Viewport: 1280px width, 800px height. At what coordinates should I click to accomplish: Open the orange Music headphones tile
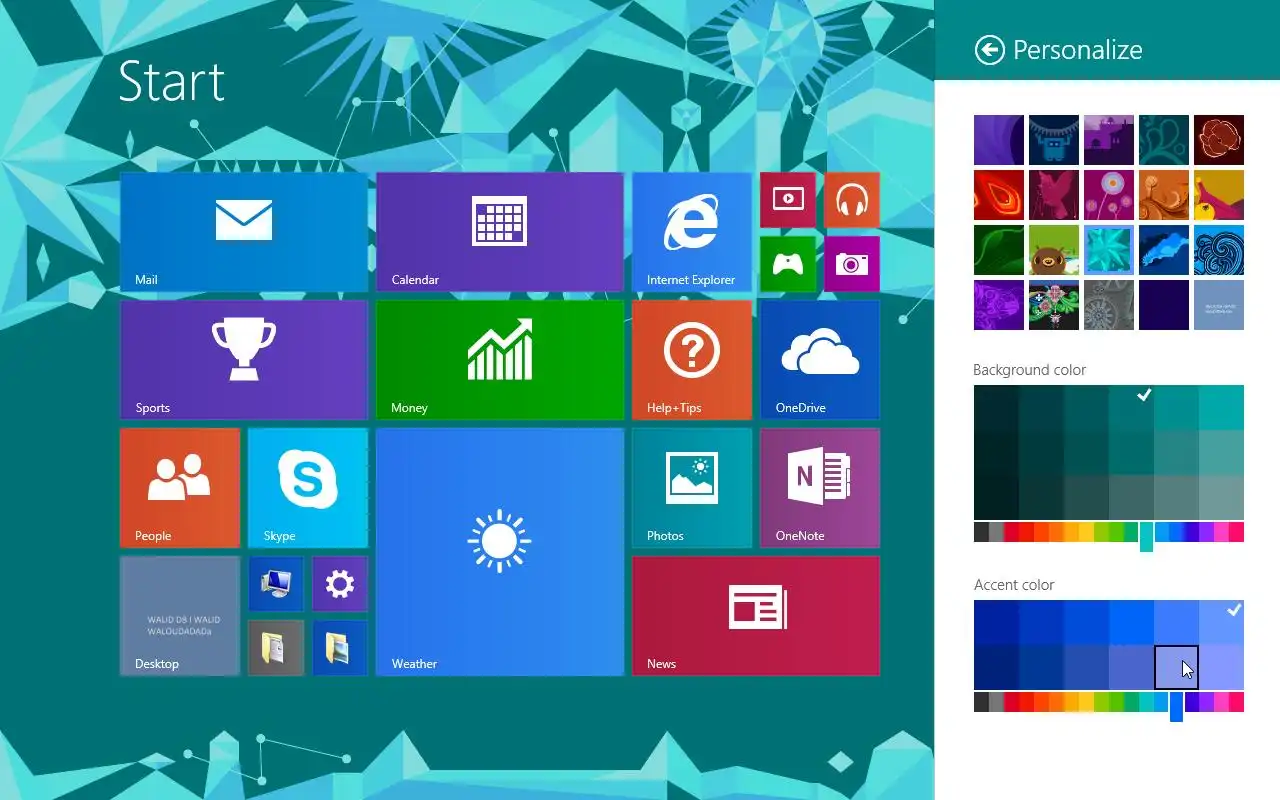(852, 200)
